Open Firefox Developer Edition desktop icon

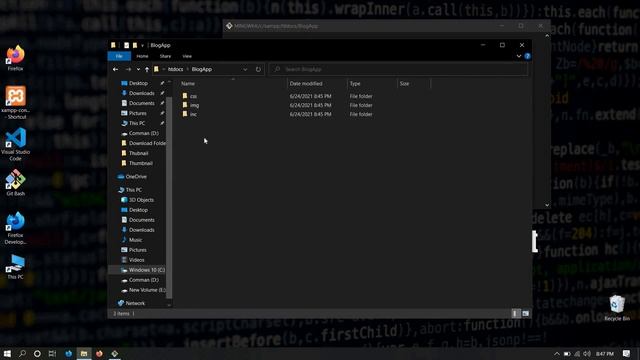pos(16,228)
